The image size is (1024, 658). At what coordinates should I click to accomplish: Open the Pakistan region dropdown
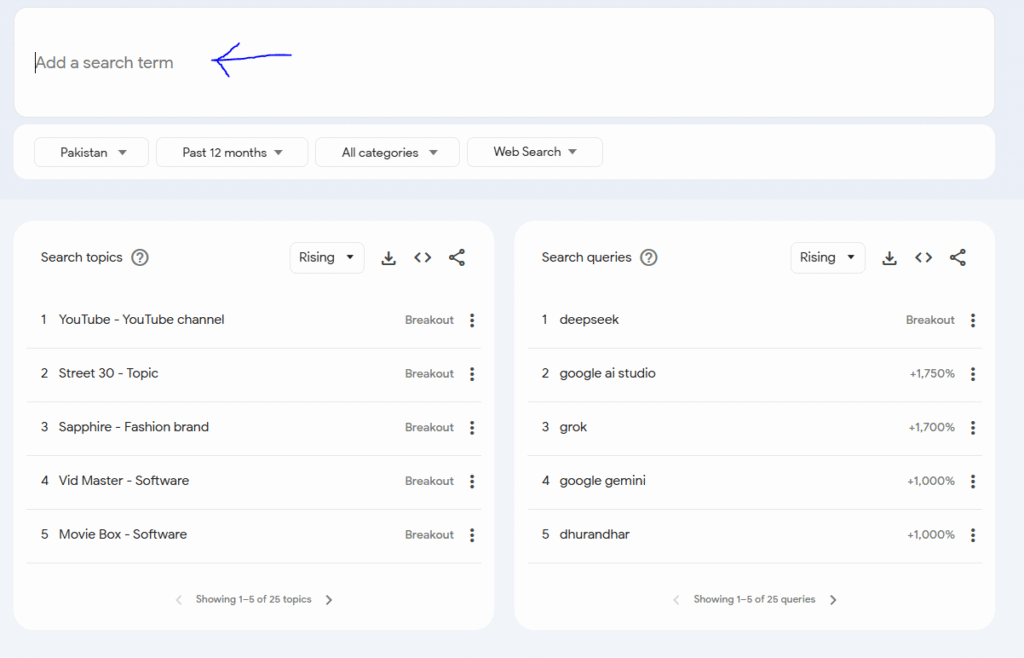point(92,152)
